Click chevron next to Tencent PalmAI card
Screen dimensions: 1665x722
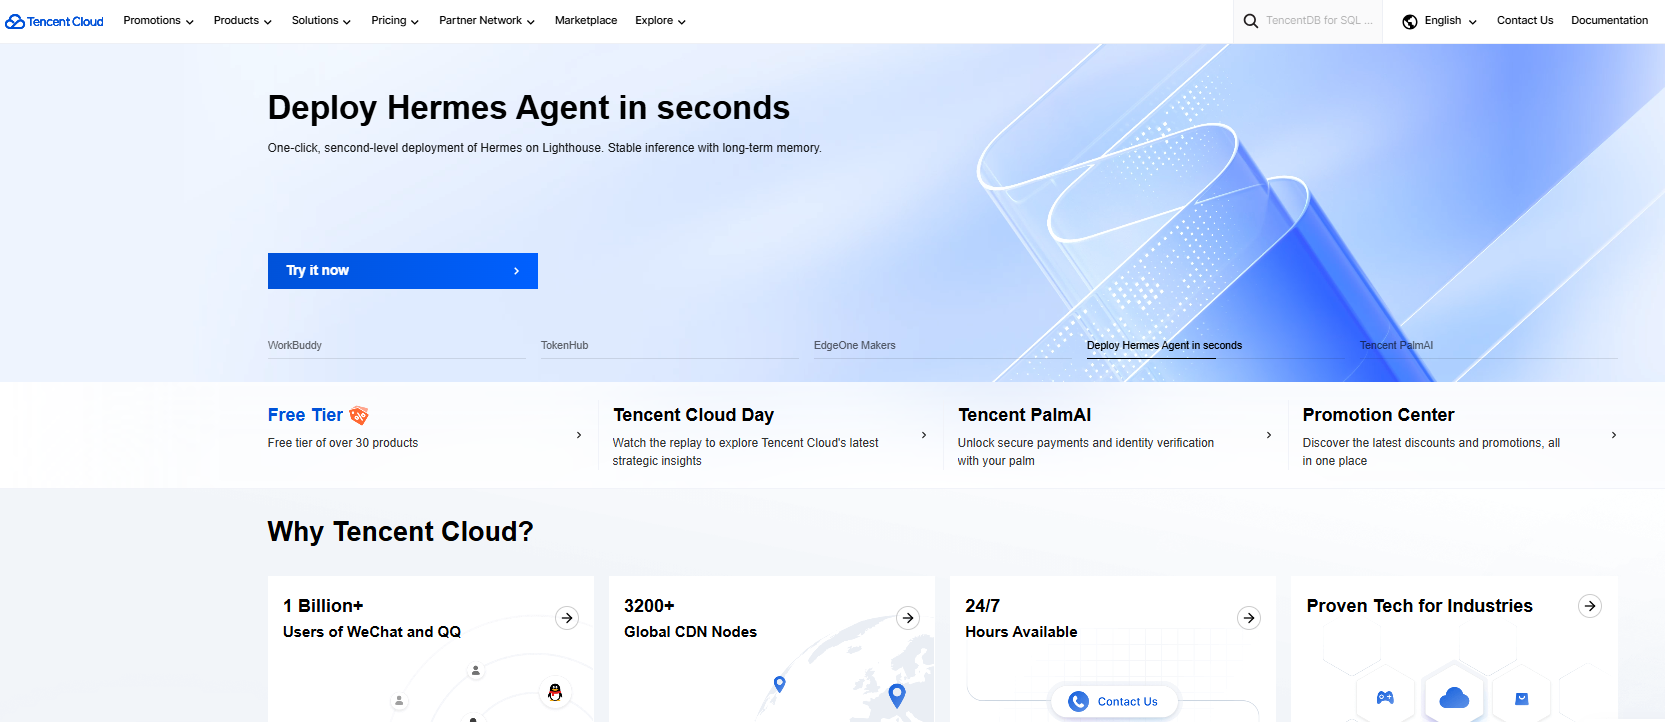1269,435
